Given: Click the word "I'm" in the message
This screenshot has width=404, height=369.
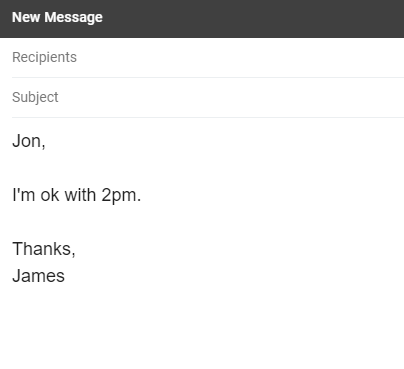Looking at the screenshot, I should tap(23, 194).
